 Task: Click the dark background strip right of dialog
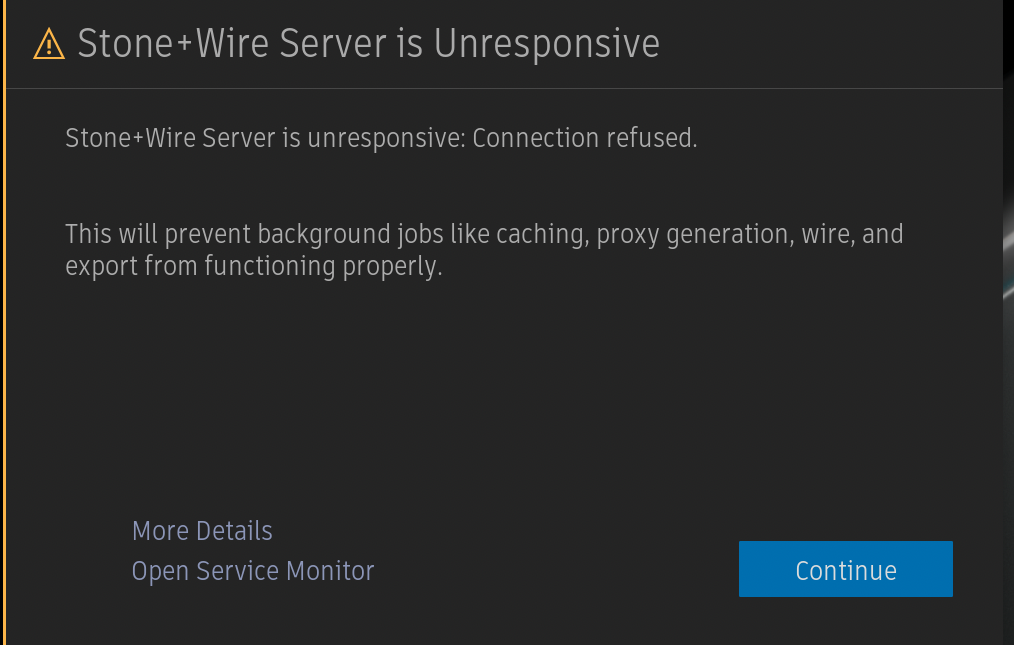1008,400
